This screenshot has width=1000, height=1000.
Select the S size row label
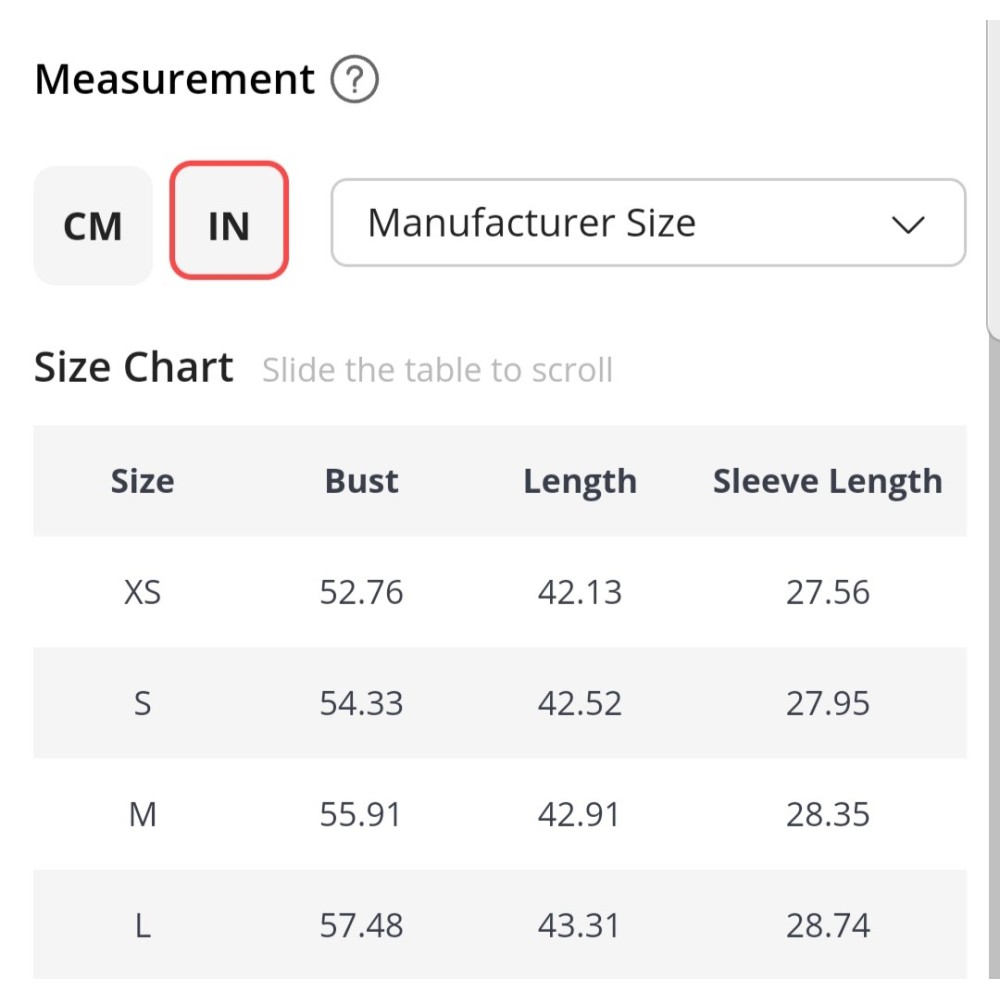click(x=142, y=703)
